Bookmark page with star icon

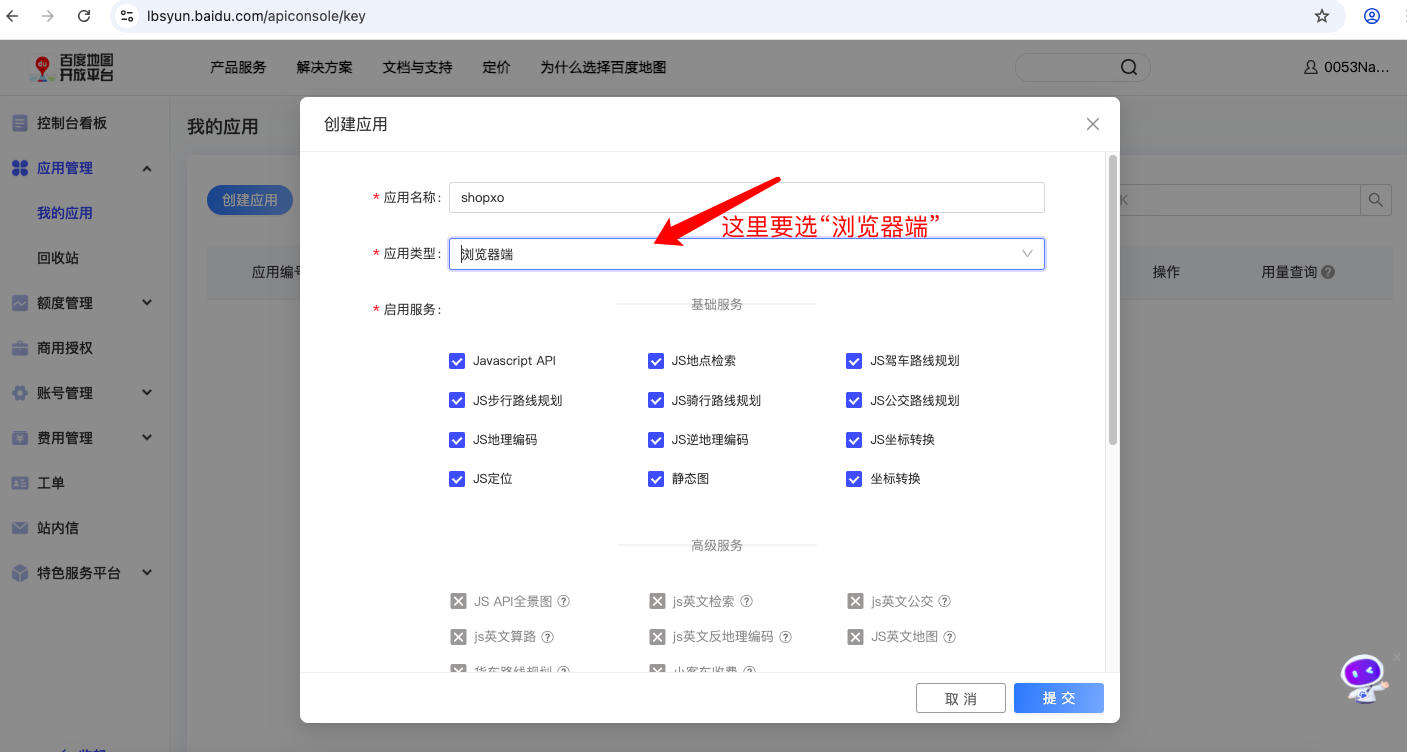click(1322, 16)
